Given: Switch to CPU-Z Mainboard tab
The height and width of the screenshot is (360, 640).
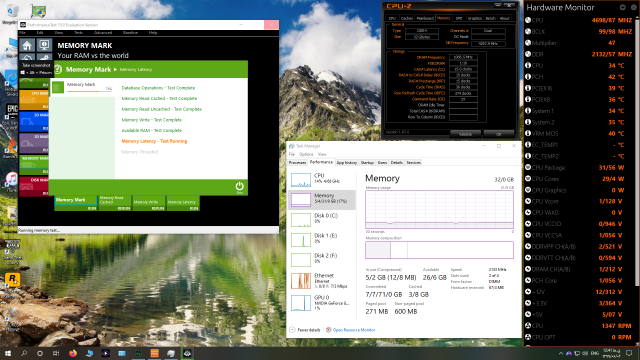Looking at the screenshot, I should point(425,18).
